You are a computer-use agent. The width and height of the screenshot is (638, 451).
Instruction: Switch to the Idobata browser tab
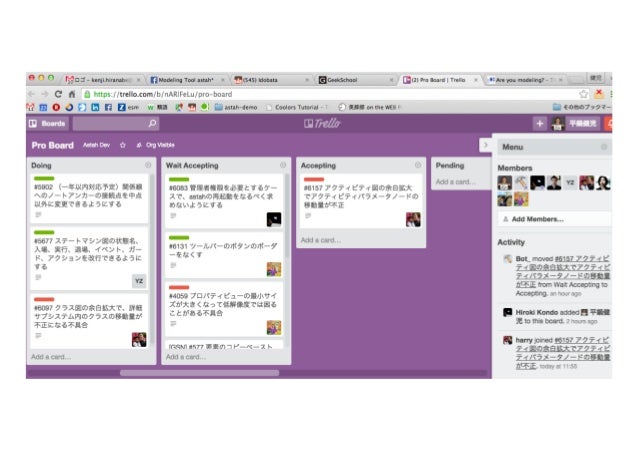(x=271, y=80)
